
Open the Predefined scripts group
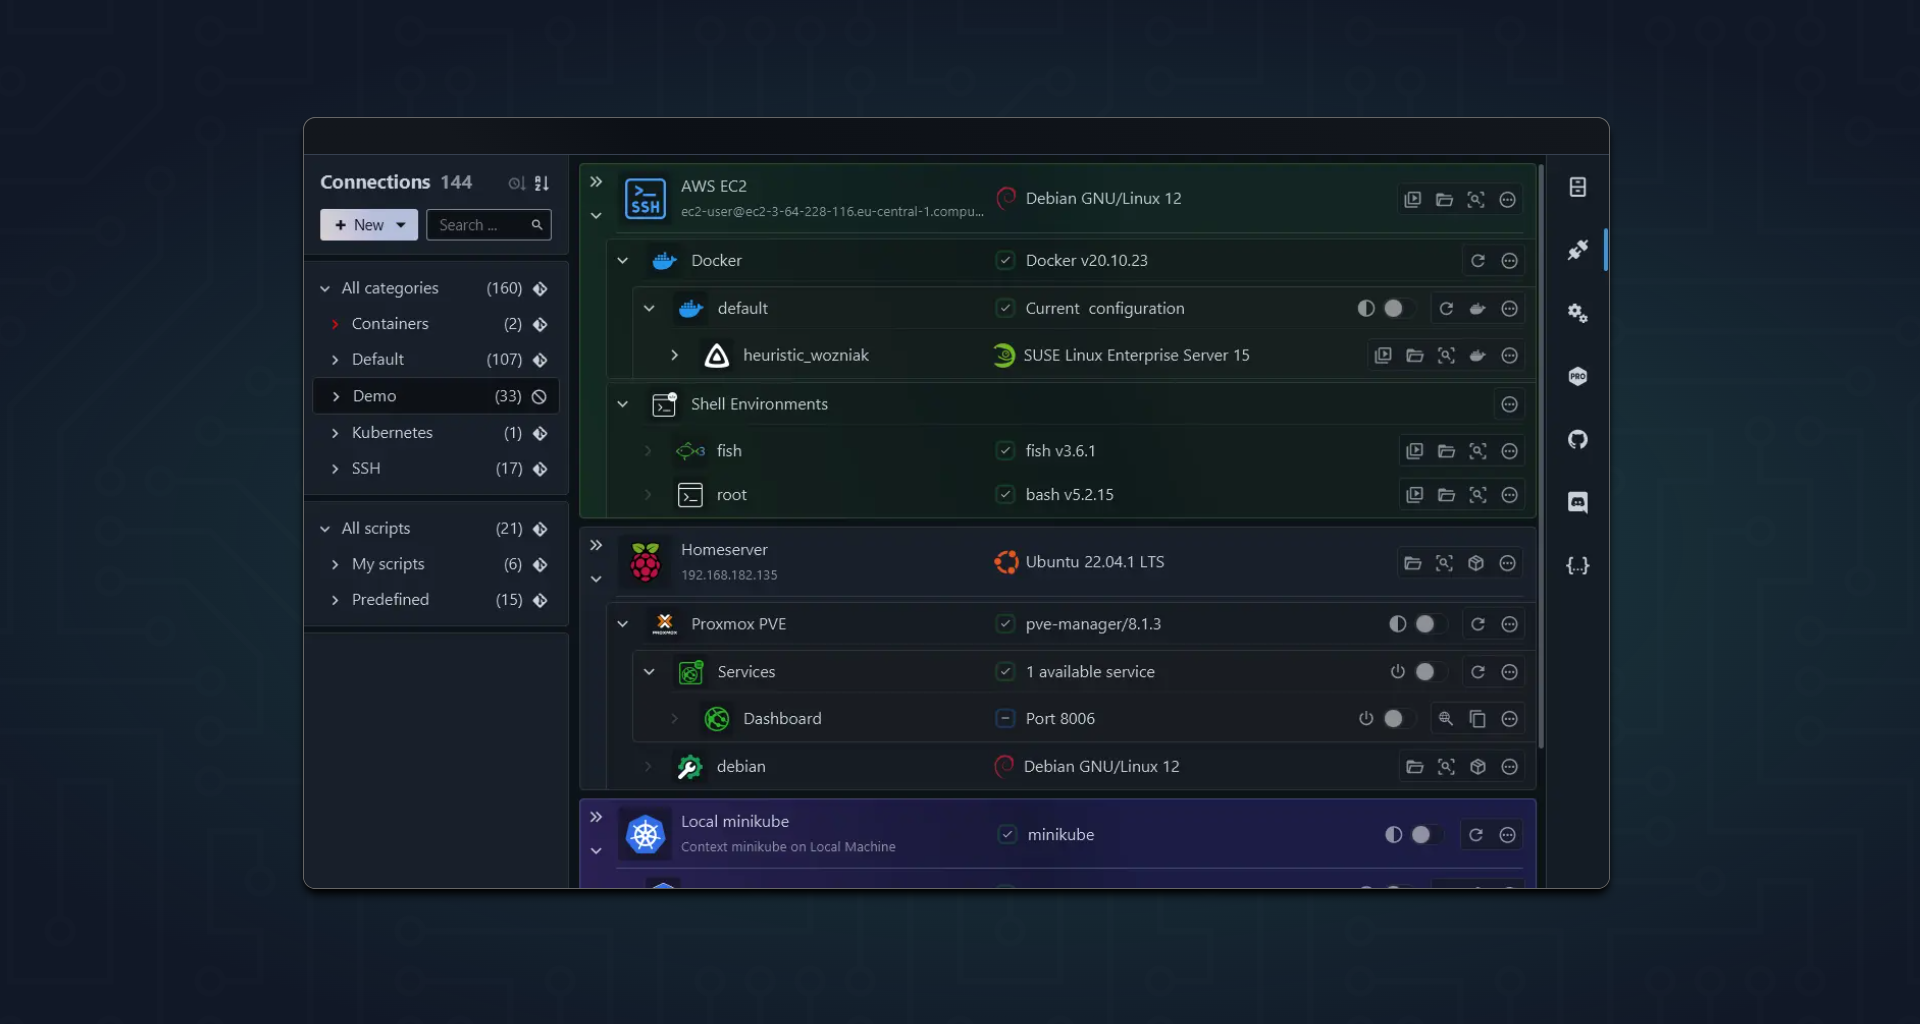pos(390,600)
